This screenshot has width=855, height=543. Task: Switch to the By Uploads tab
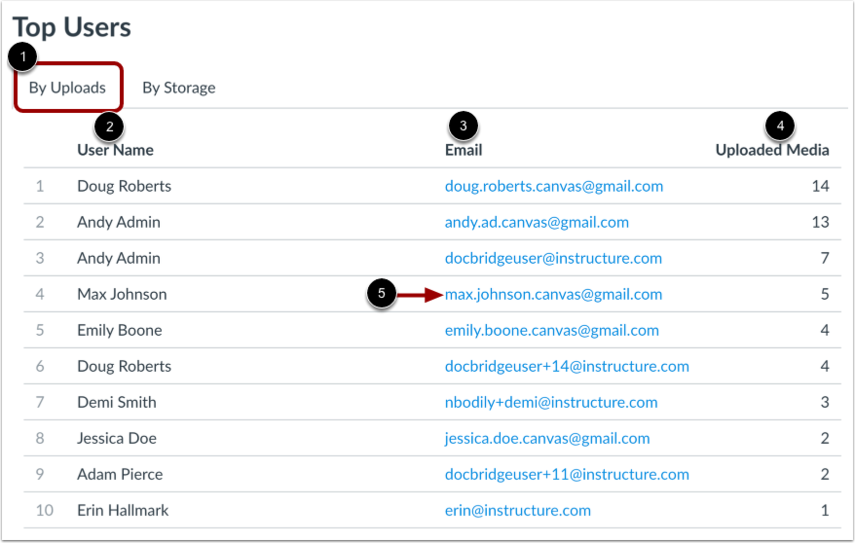(67, 88)
